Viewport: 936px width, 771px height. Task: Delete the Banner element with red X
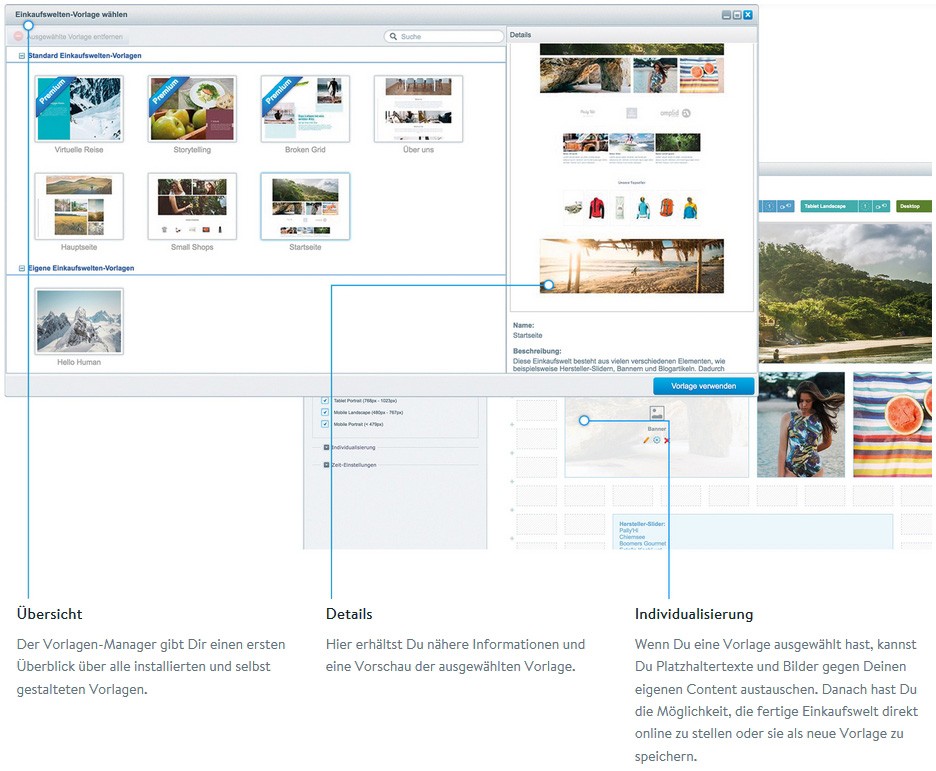click(667, 440)
